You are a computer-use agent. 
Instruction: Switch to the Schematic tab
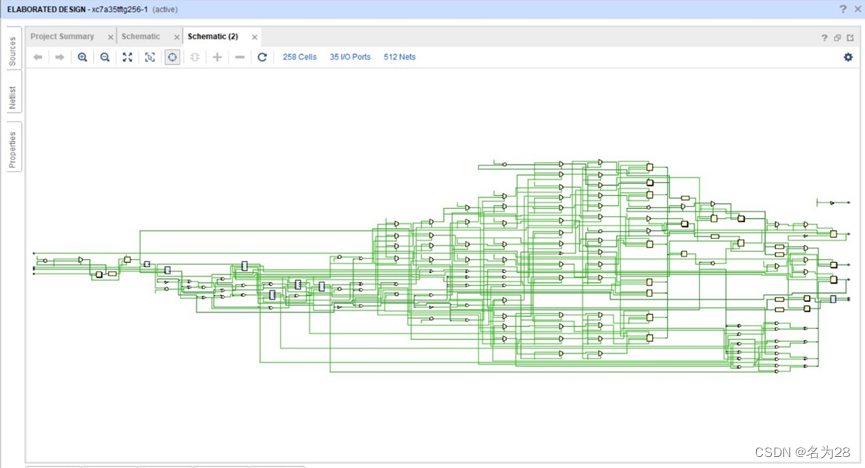tap(141, 36)
